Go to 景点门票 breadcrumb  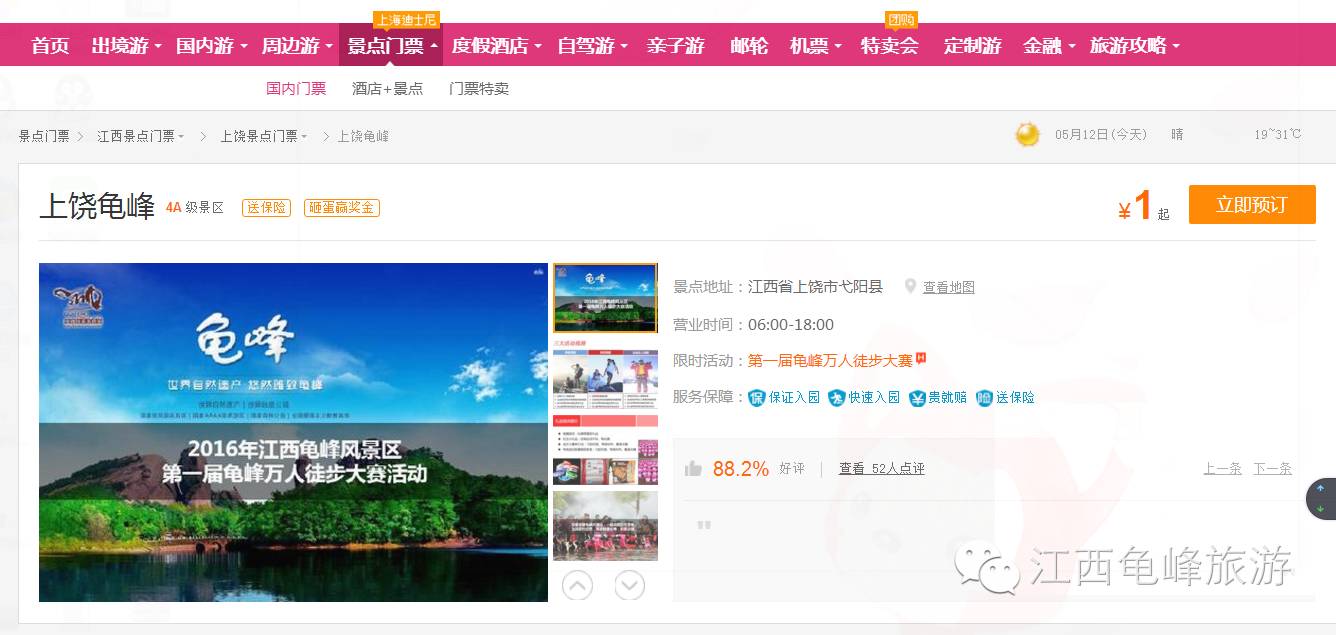point(44,136)
